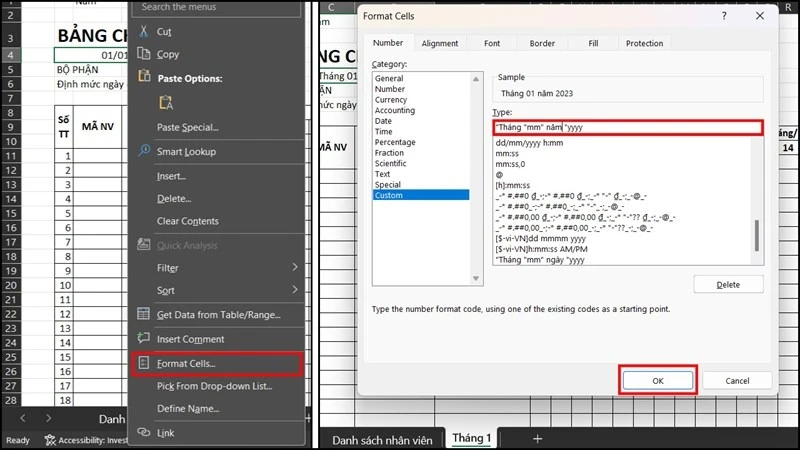The height and width of the screenshot is (450, 800).
Task: Click the Smart Lookup magnifier icon
Action: point(144,151)
